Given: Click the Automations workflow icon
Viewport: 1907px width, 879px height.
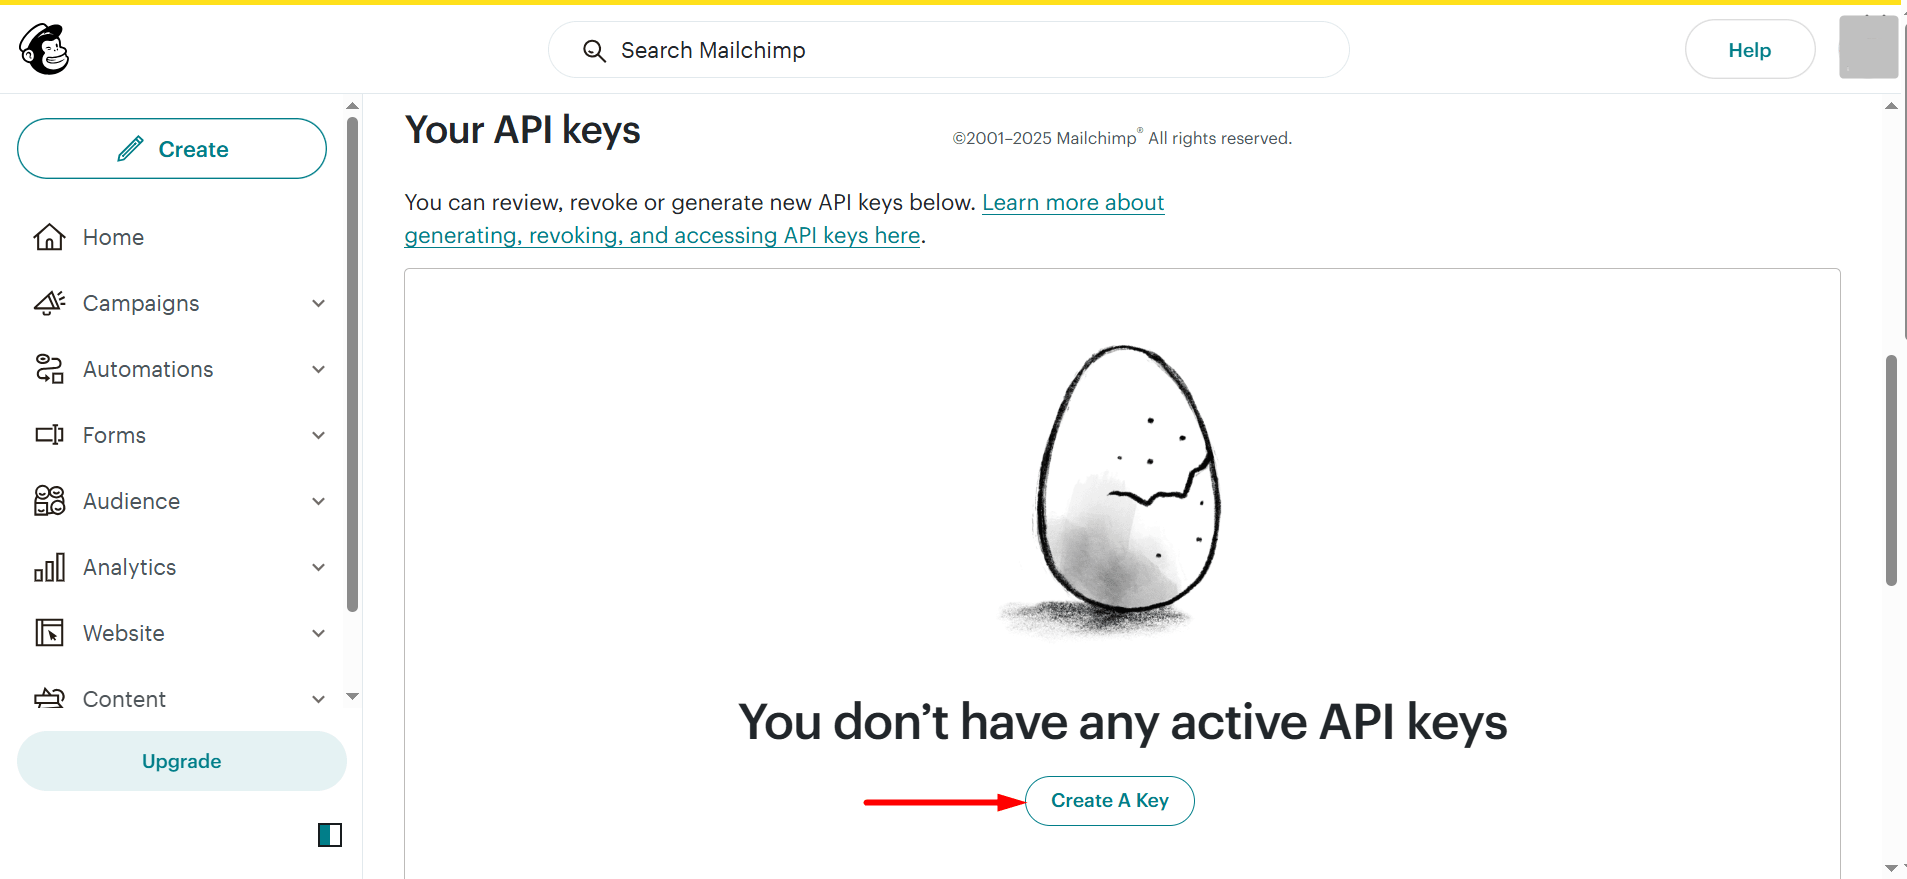Looking at the screenshot, I should (x=49, y=369).
